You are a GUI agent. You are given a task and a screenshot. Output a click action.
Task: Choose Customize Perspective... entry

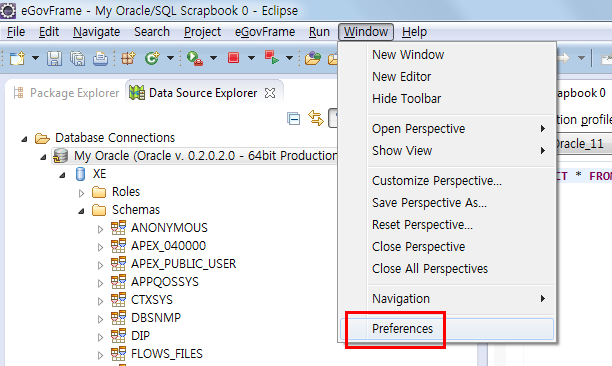(x=447, y=181)
